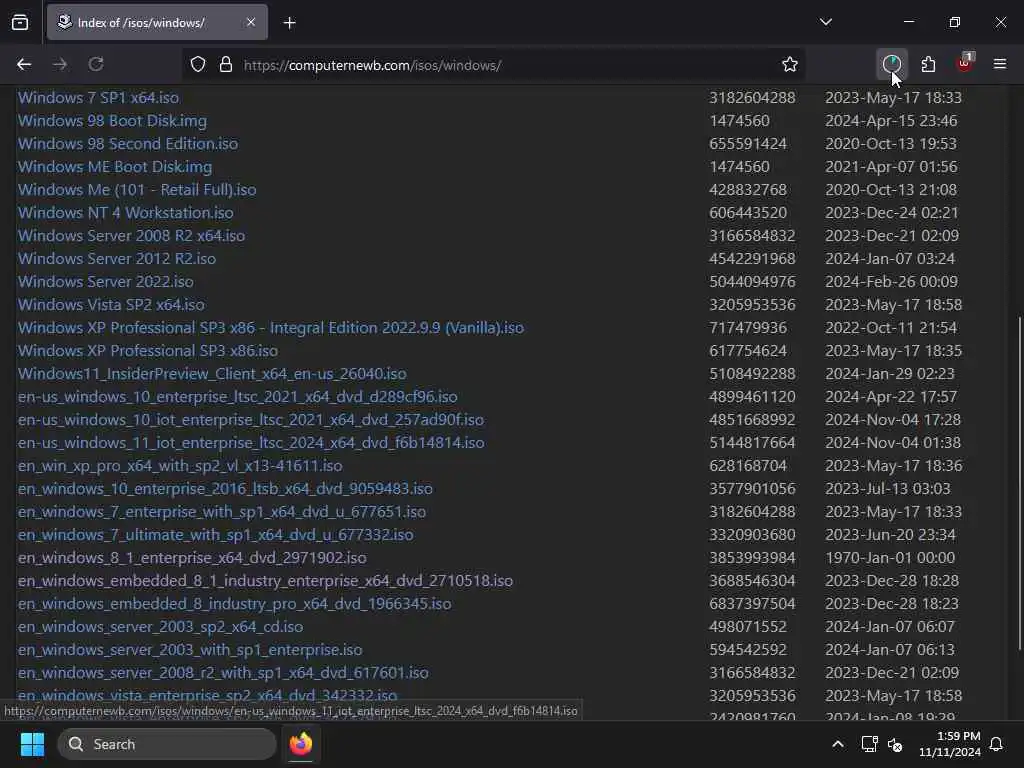Bookmark this page with the star icon

coord(790,65)
